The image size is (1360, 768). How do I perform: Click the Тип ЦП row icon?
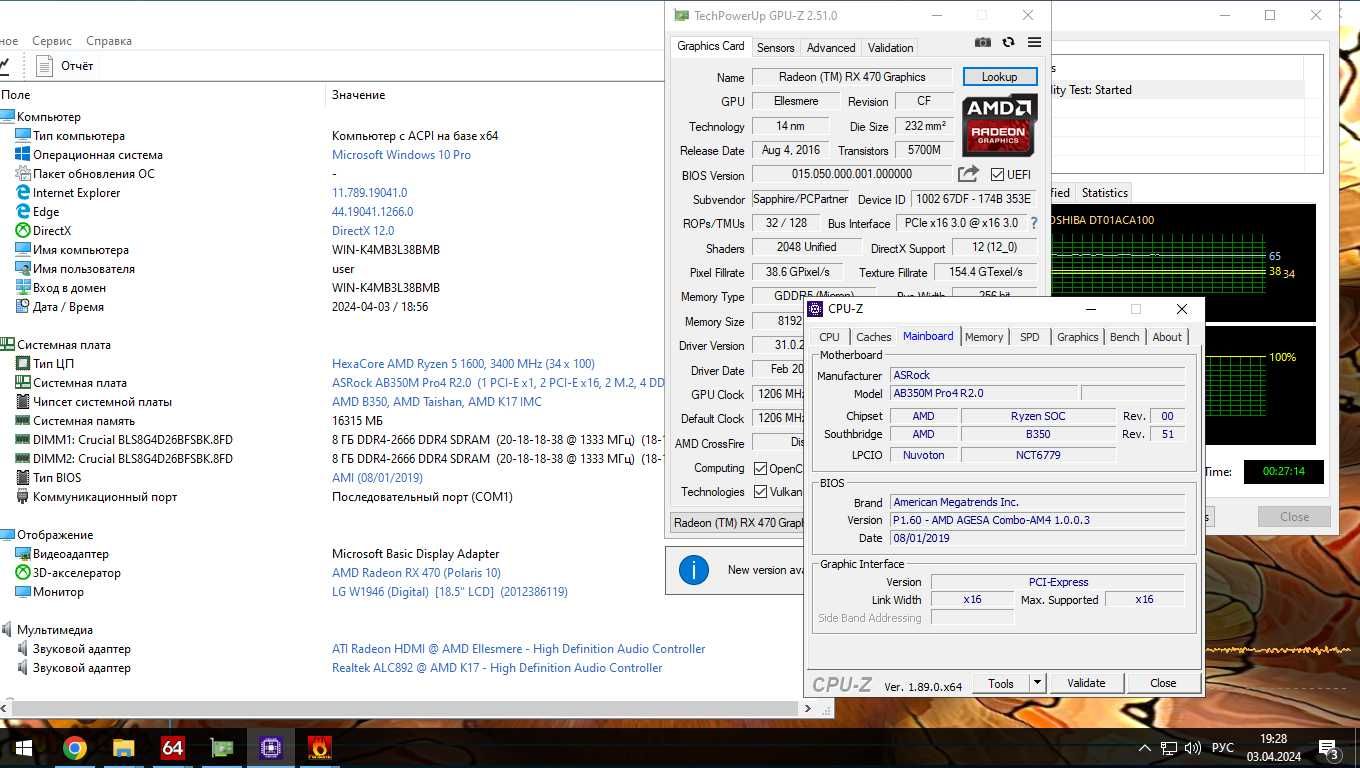23,364
